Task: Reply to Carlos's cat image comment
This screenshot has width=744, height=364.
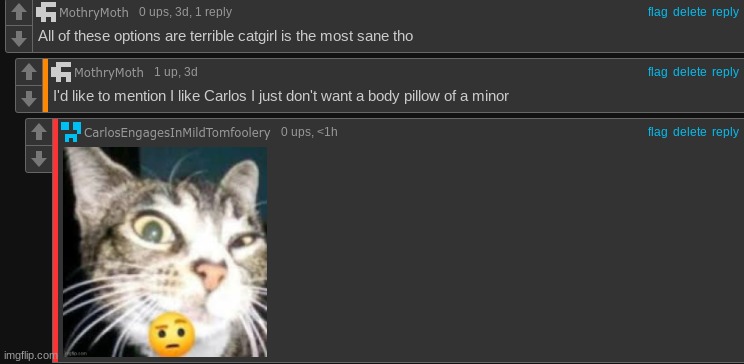Action: (725, 132)
